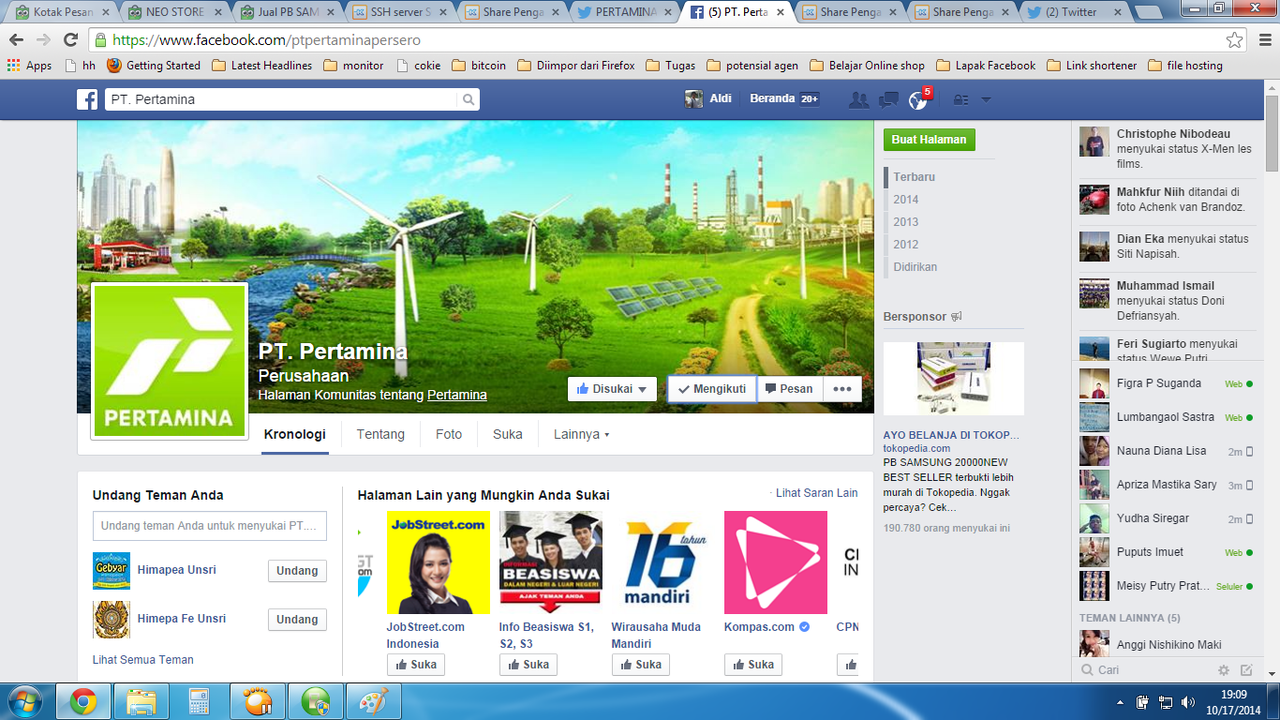Open chat settings gear icon

point(1223,670)
